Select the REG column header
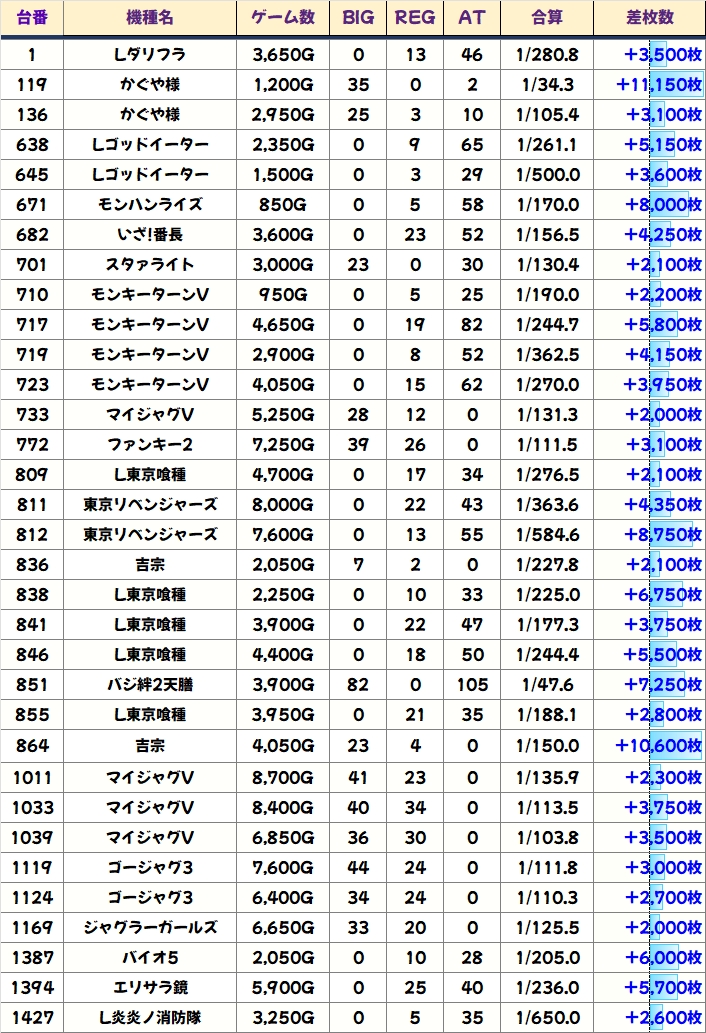This screenshot has height=1033, width=706. (x=415, y=18)
